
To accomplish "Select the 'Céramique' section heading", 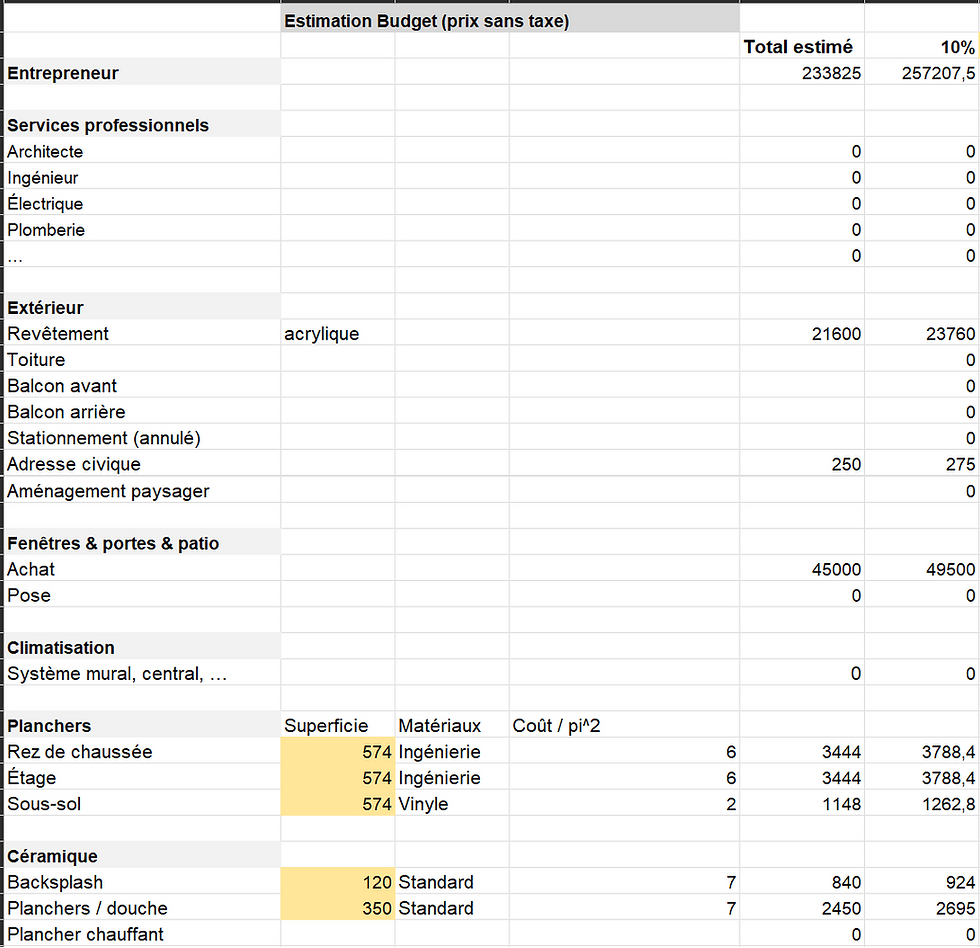I will [142, 856].
